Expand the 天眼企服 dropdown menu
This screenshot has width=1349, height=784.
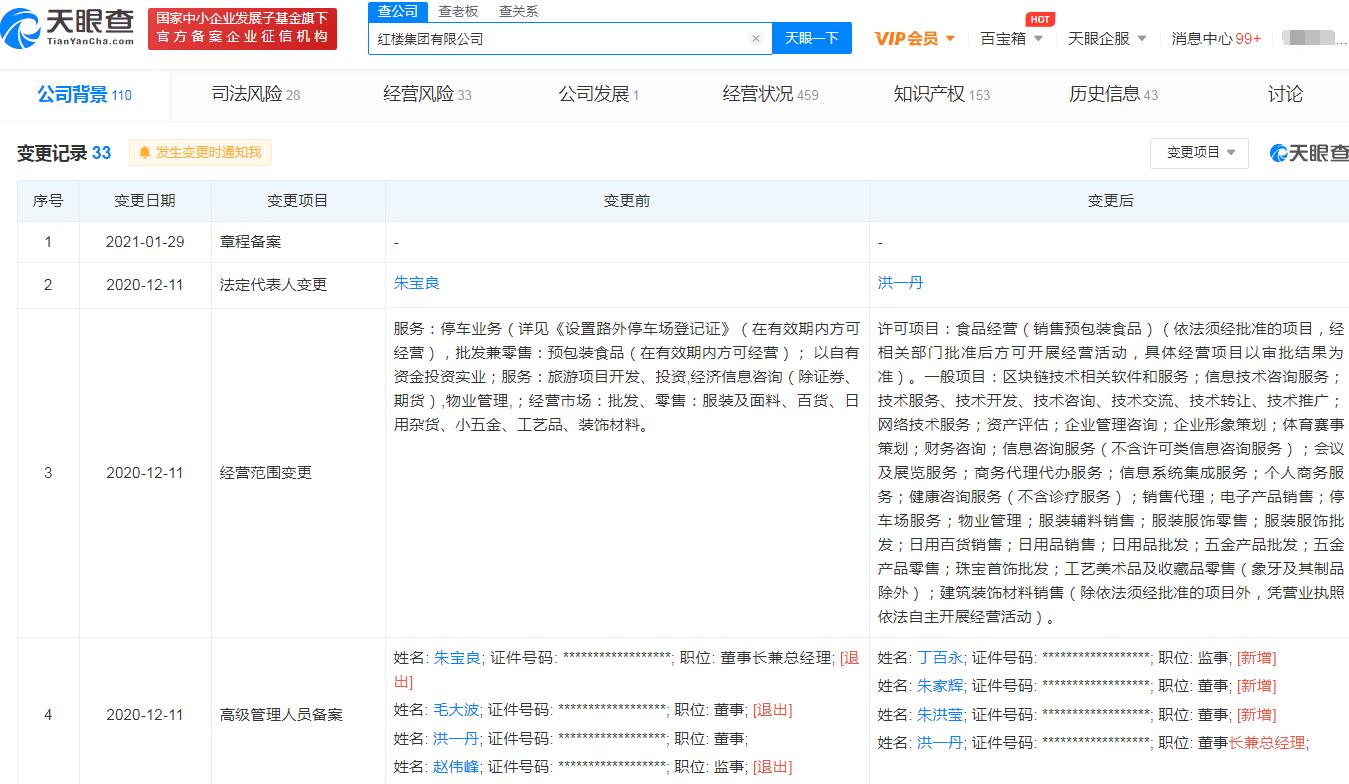click(x=1107, y=39)
